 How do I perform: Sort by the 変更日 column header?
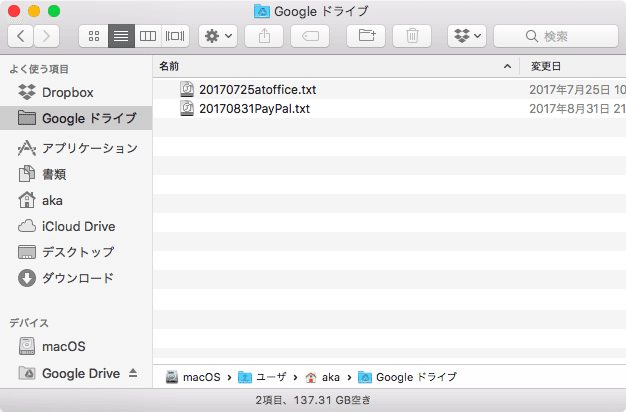573,66
